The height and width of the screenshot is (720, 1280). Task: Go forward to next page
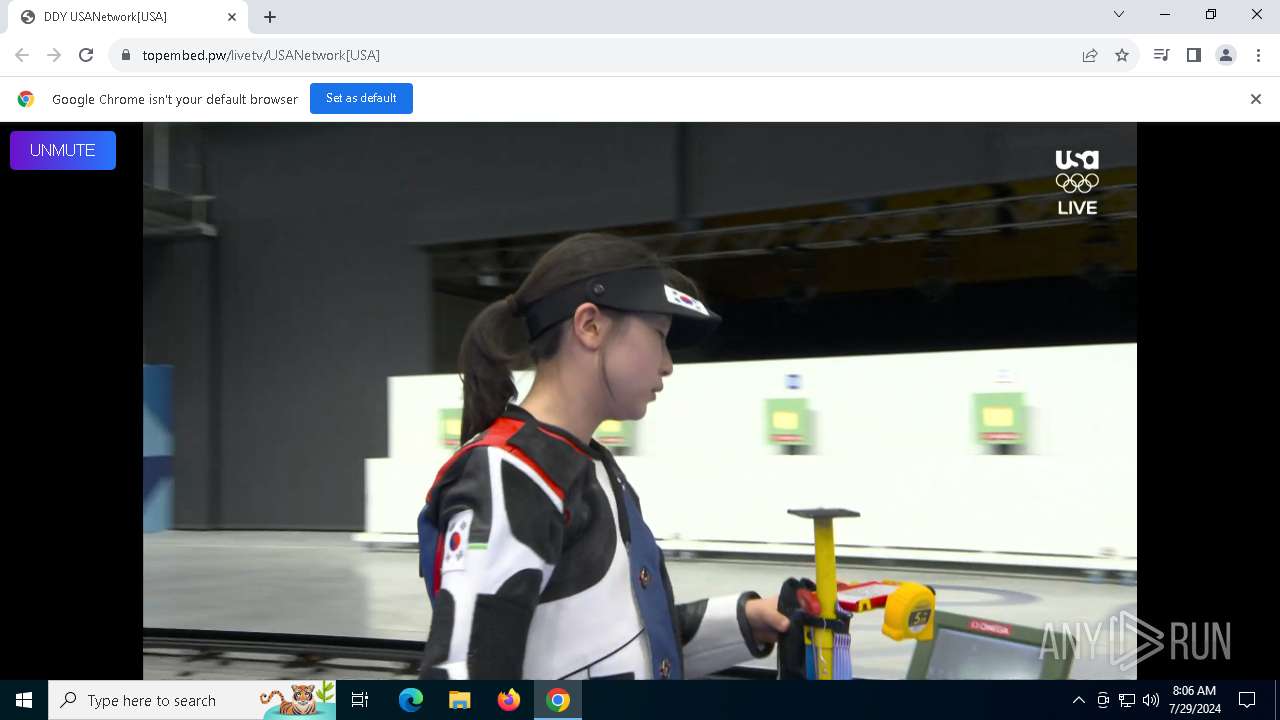coord(54,55)
